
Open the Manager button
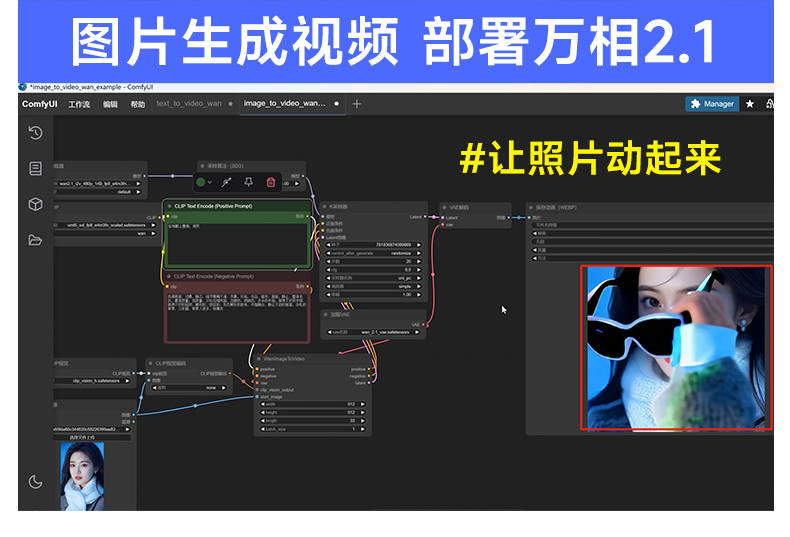coord(712,104)
